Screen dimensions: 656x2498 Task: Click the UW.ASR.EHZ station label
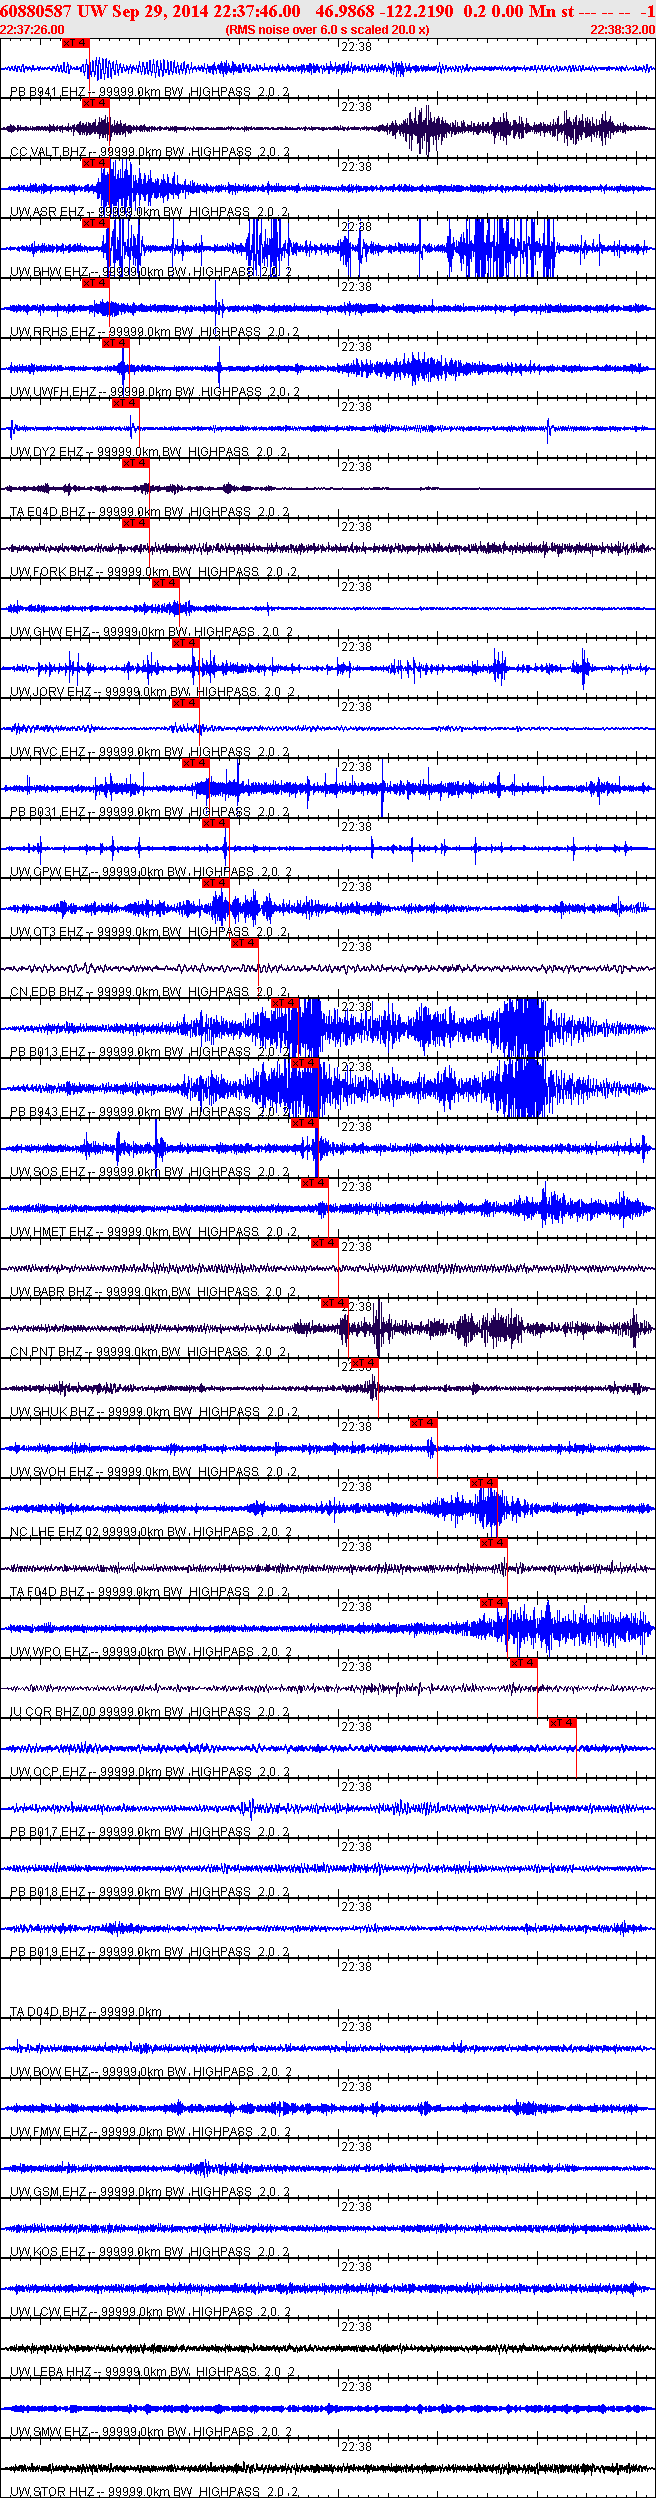click(x=47, y=212)
